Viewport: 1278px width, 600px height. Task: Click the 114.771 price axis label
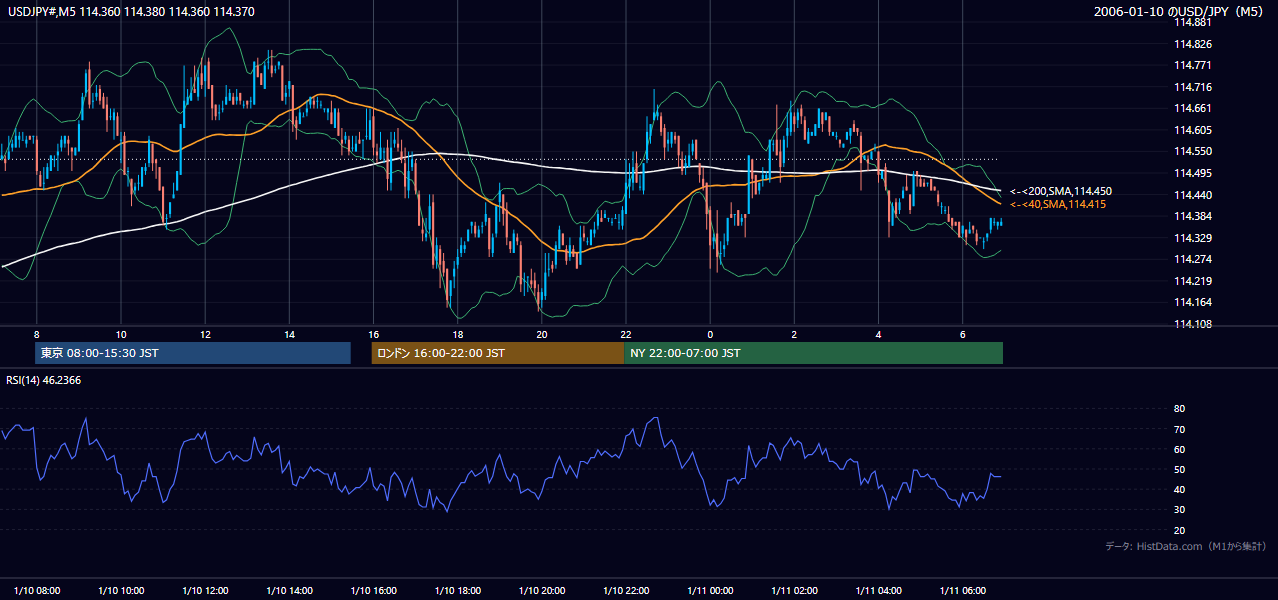click(x=1192, y=65)
